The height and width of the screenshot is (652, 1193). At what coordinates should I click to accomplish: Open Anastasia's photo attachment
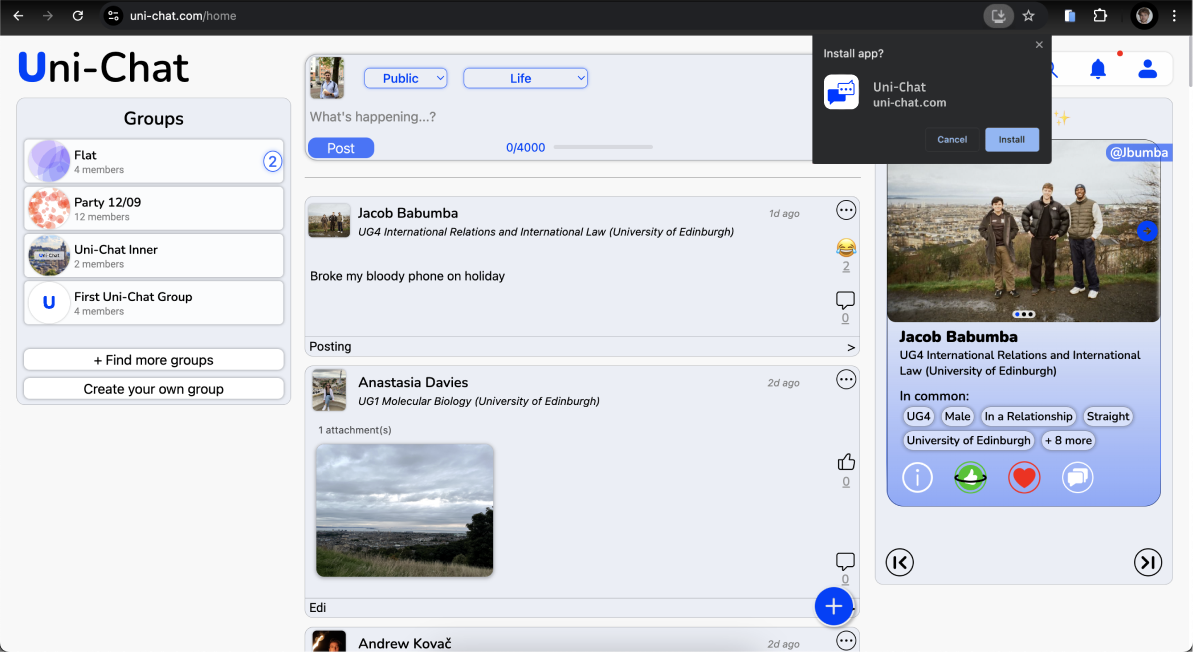tap(404, 510)
